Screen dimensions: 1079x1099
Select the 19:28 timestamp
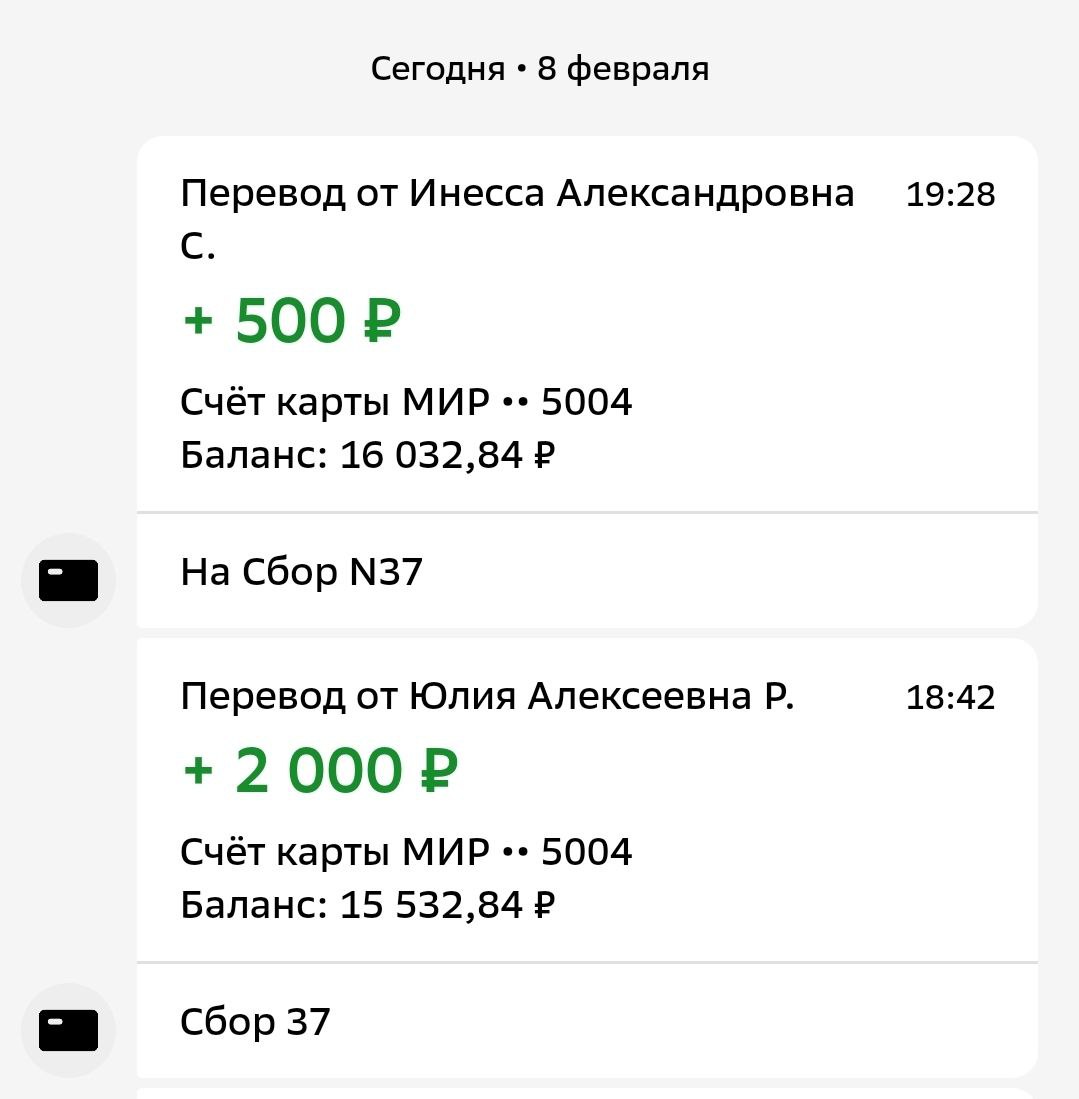point(950,195)
